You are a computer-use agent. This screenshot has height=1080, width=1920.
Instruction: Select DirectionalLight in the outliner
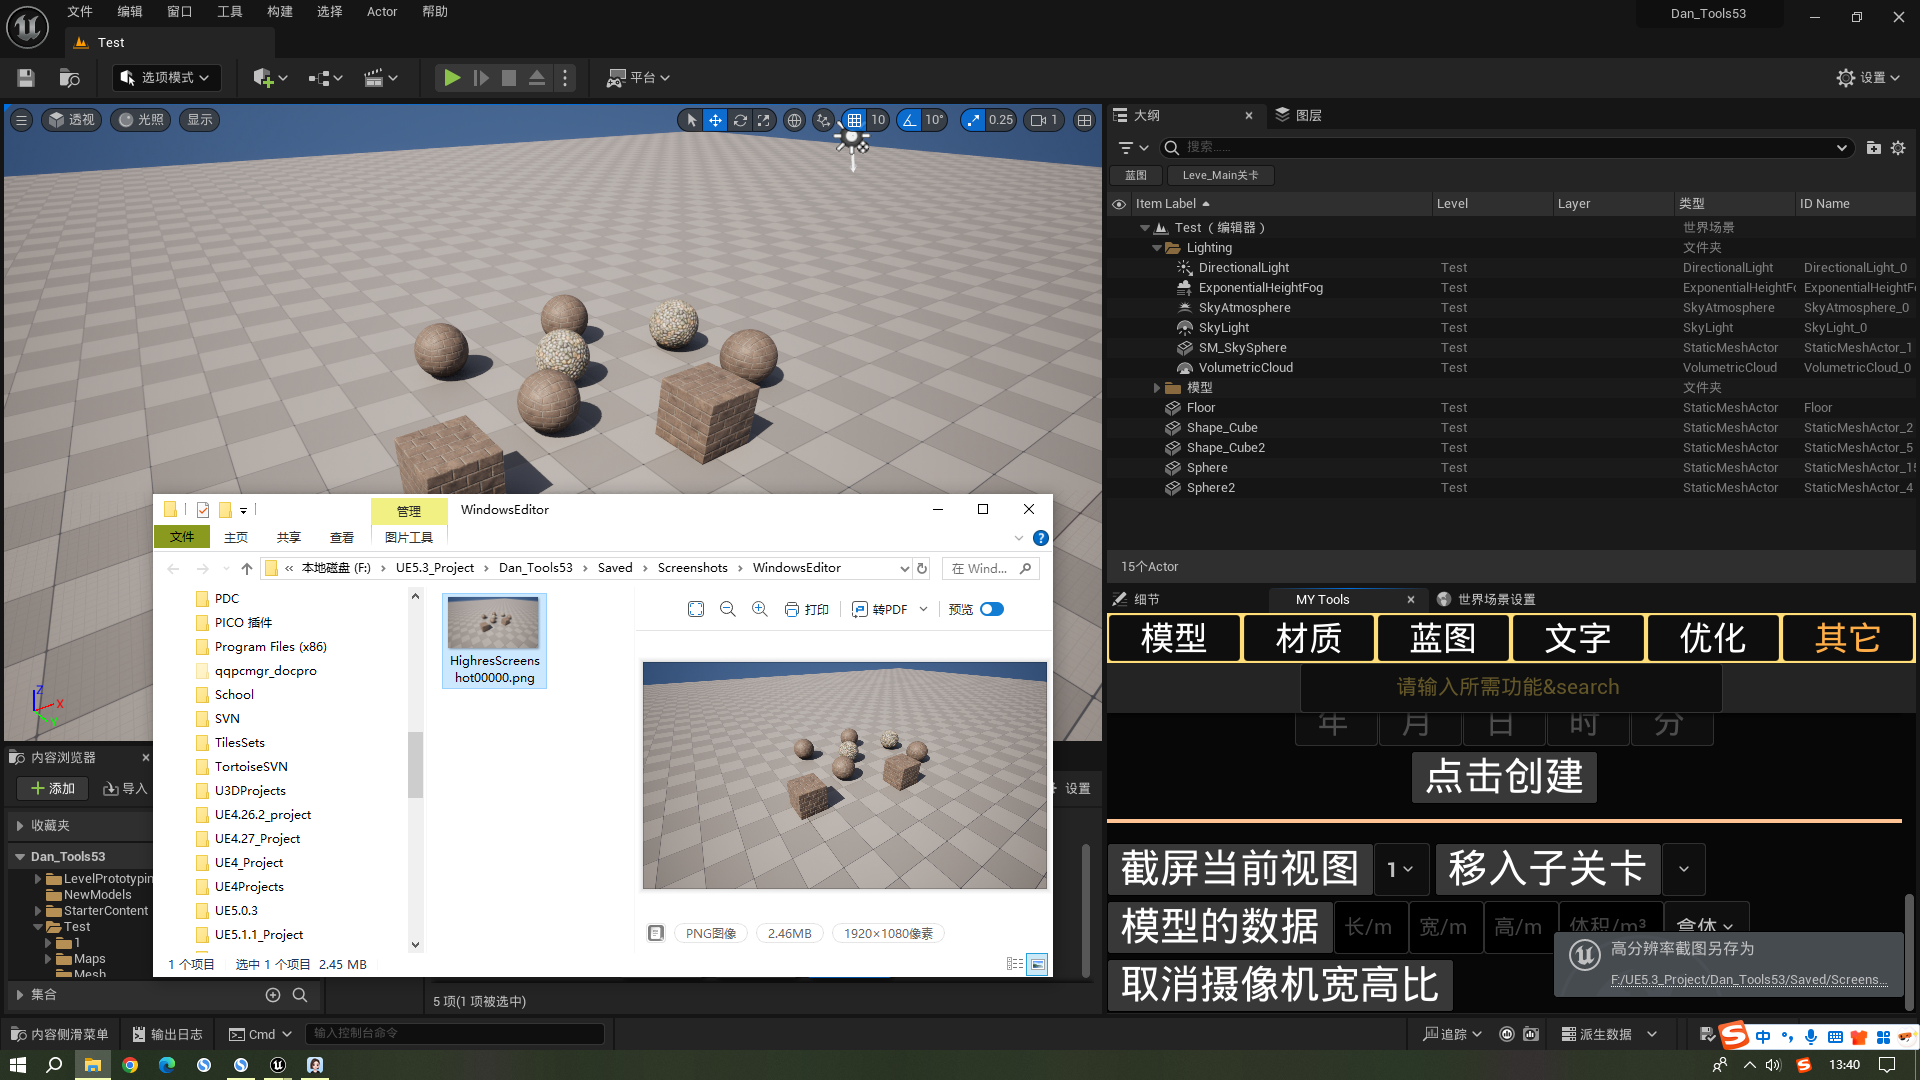(x=1244, y=268)
